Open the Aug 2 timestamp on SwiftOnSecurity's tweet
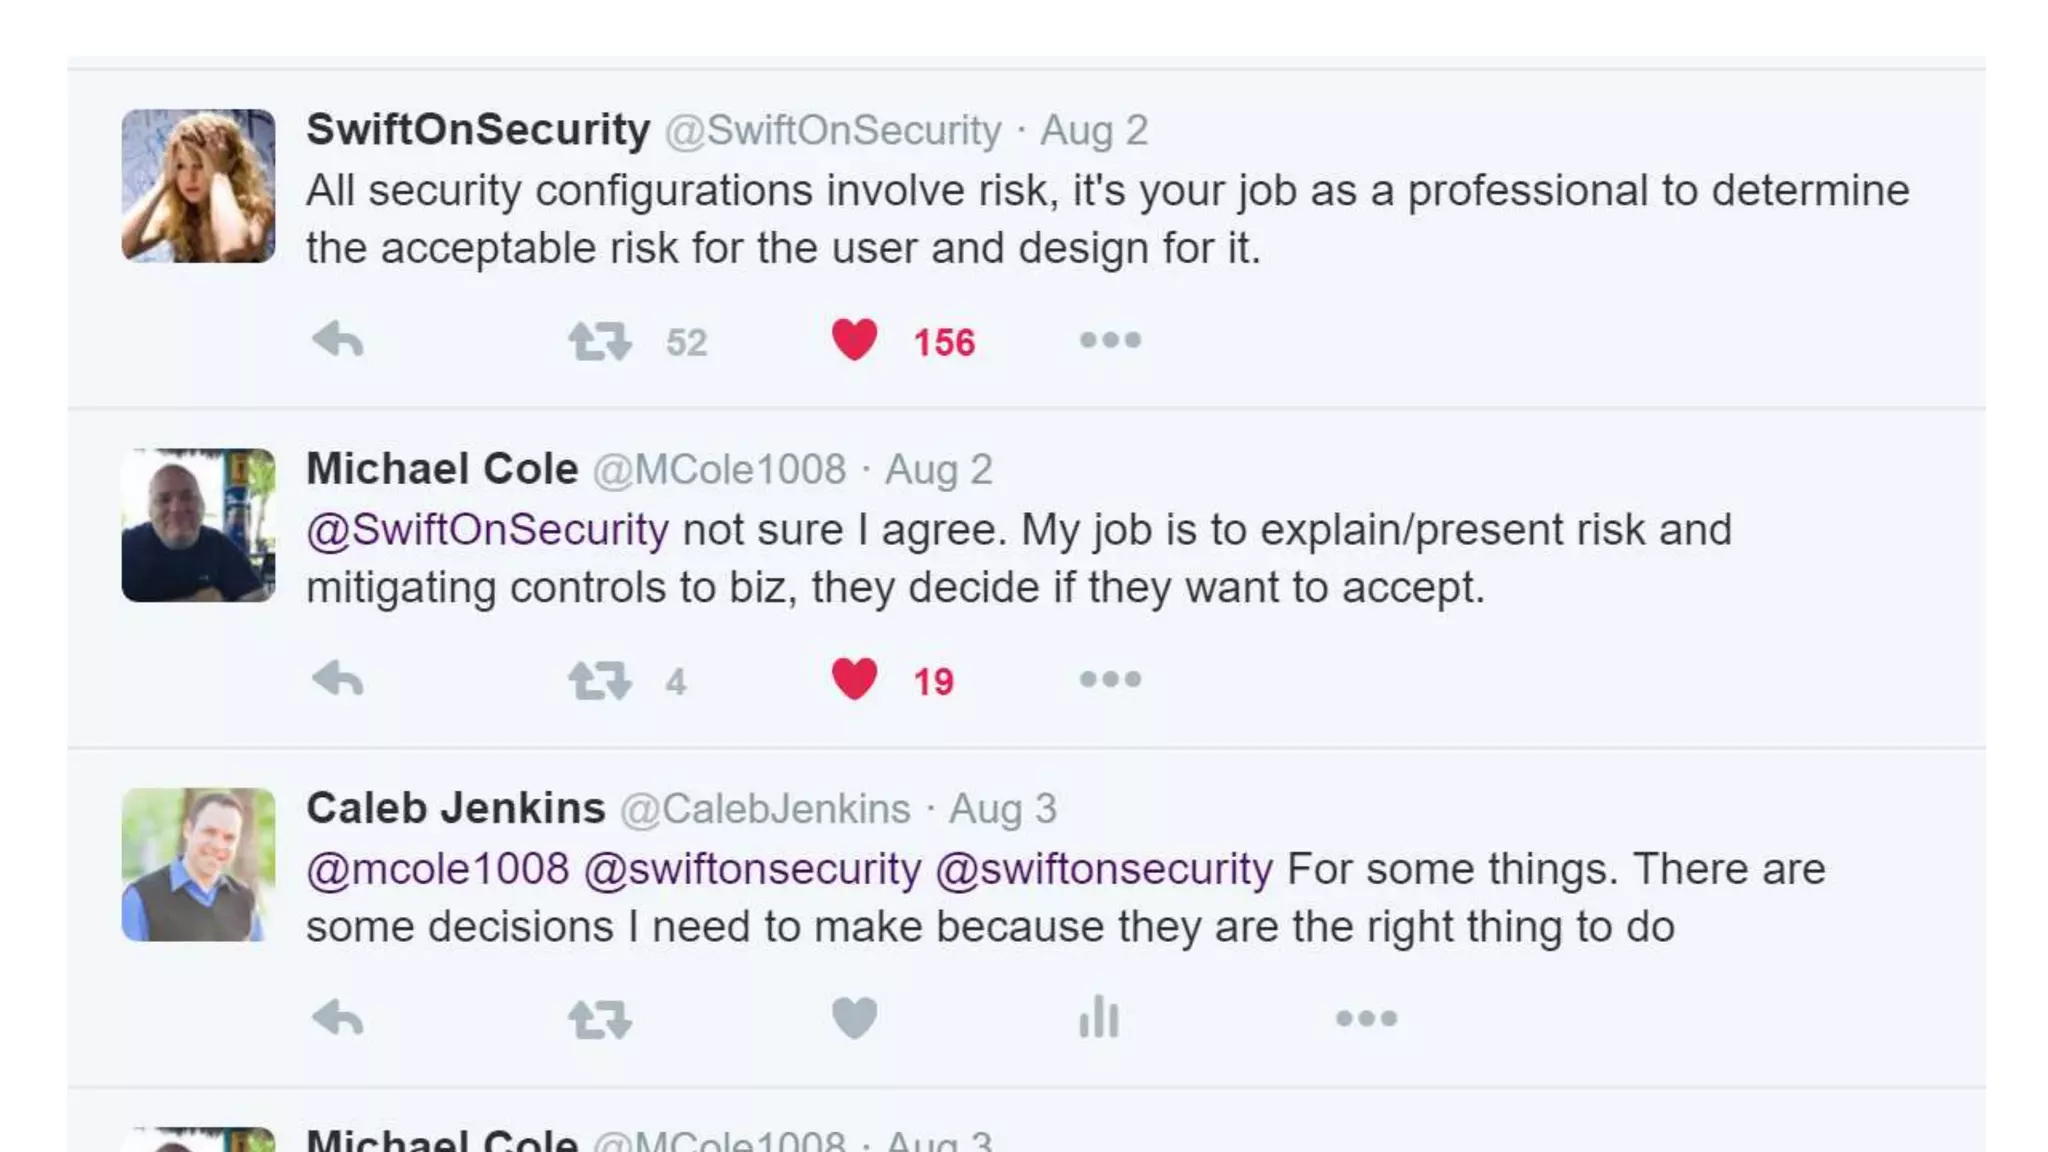 tap(1094, 131)
